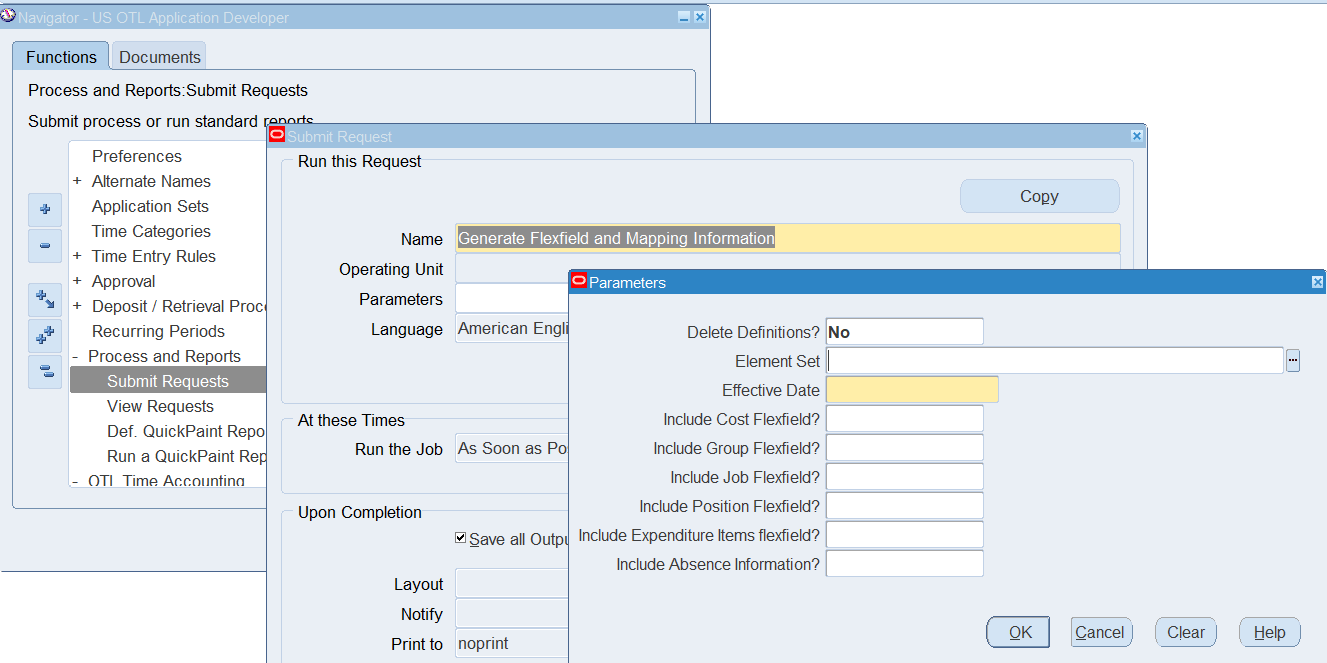The image size is (1327, 663).
Task: Expand the Time Entry Rules node
Action: 77,256
